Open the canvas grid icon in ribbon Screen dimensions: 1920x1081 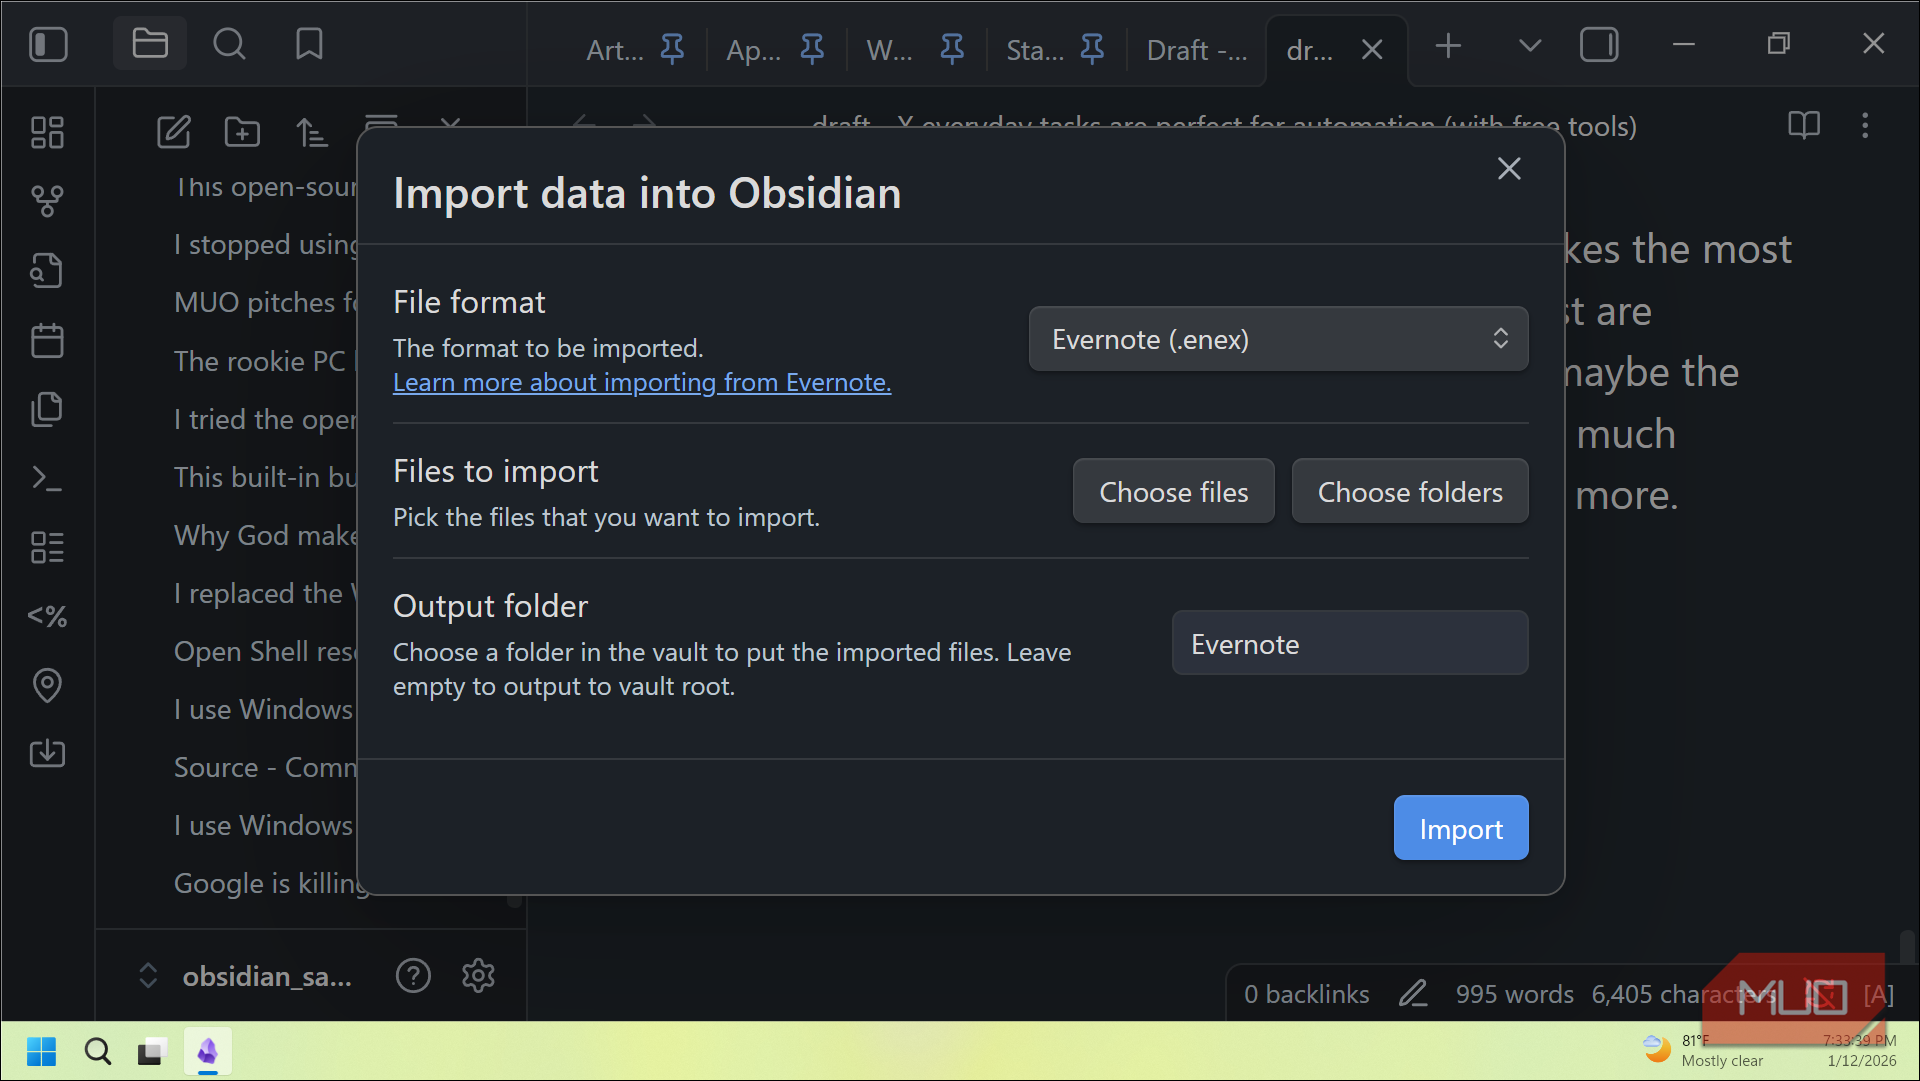[47, 132]
